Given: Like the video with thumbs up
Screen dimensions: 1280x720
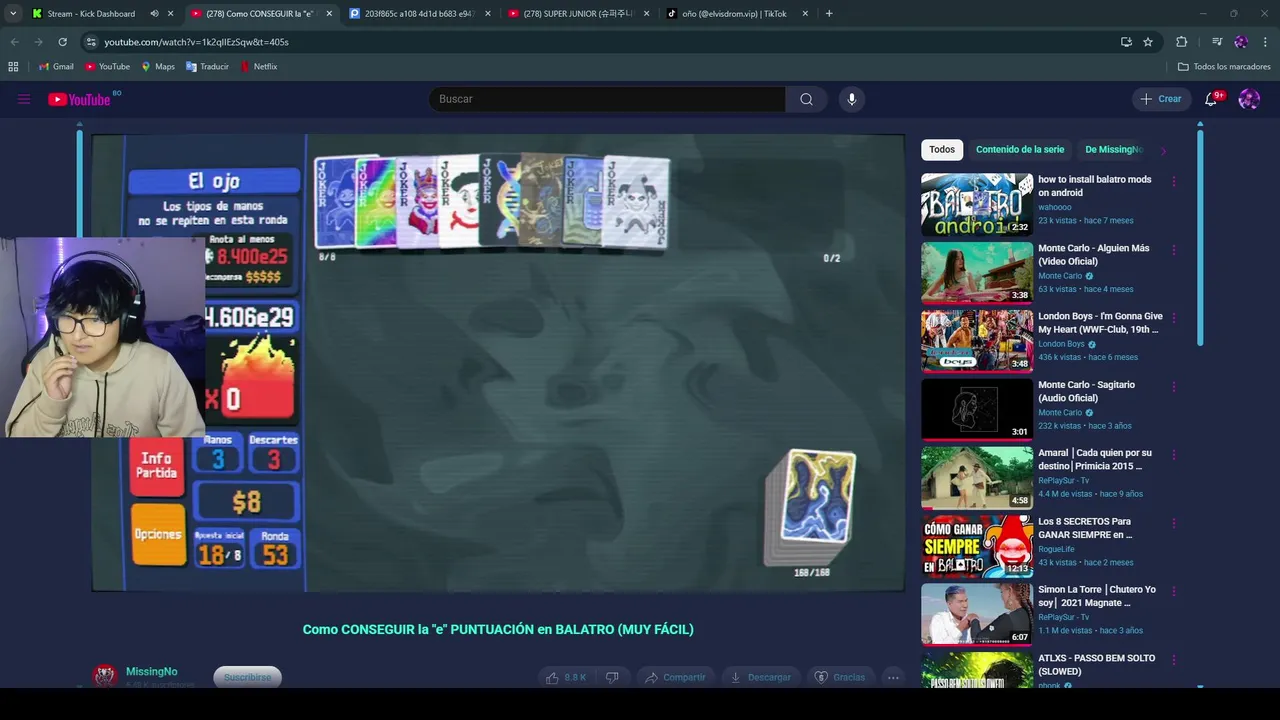Looking at the screenshot, I should [x=565, y=677].
